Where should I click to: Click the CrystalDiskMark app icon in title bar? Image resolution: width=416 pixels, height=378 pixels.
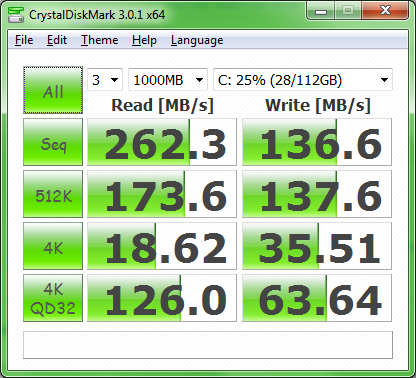coord(16,15)
